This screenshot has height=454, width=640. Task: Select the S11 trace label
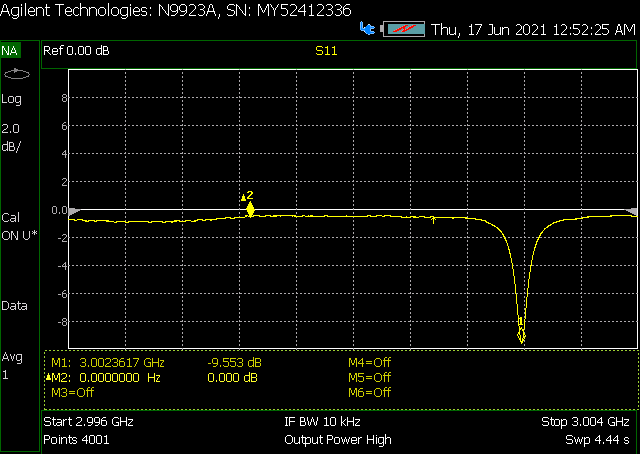(326, 50)
